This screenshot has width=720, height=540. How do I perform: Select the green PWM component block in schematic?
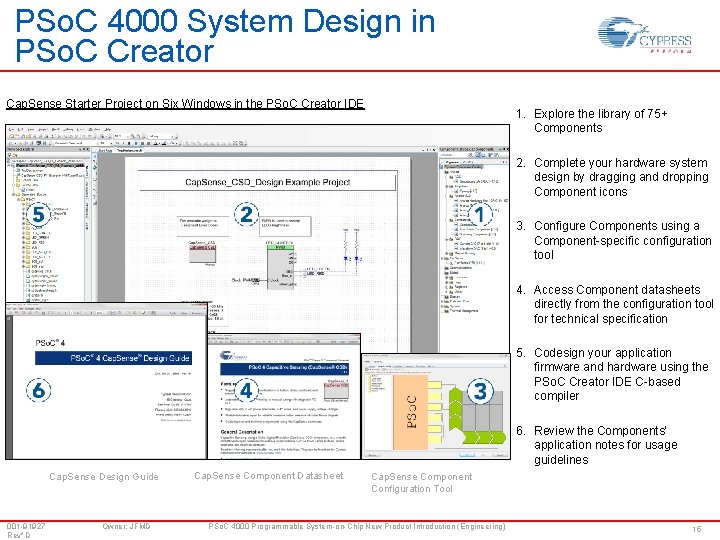[280, 266]
